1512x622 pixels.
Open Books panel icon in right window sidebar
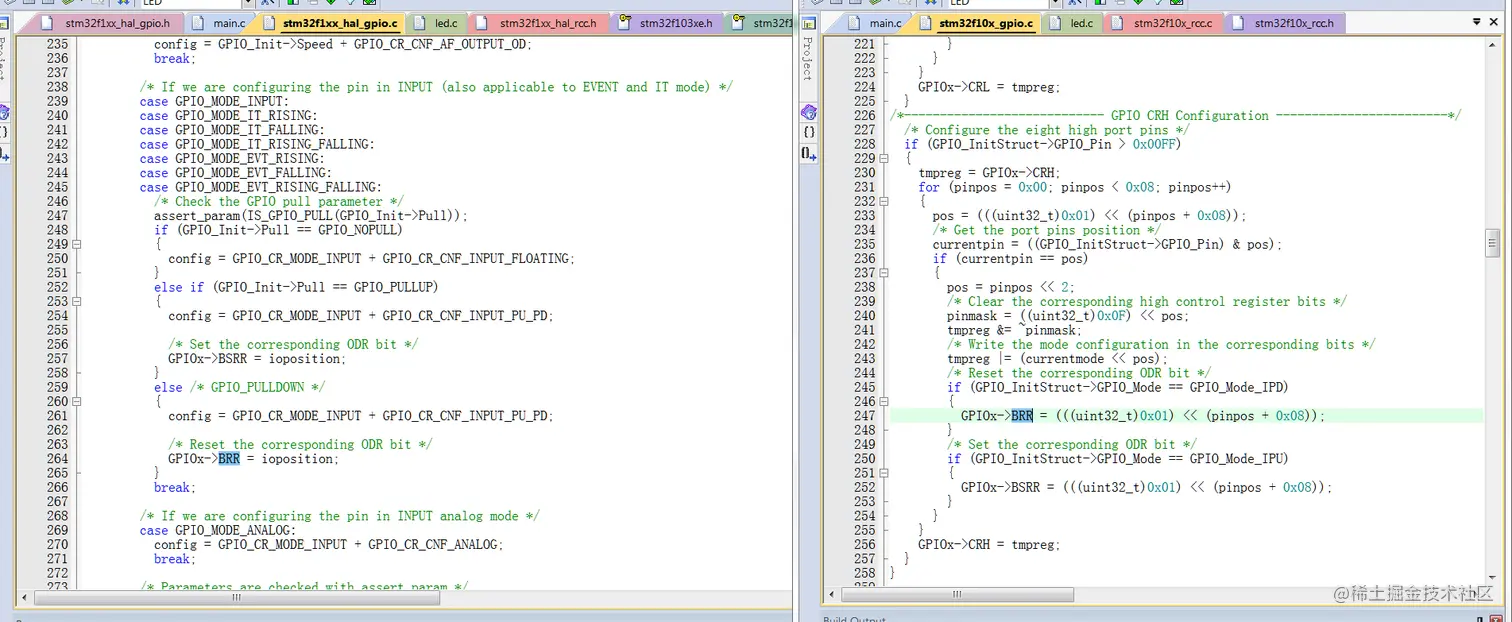809,112
